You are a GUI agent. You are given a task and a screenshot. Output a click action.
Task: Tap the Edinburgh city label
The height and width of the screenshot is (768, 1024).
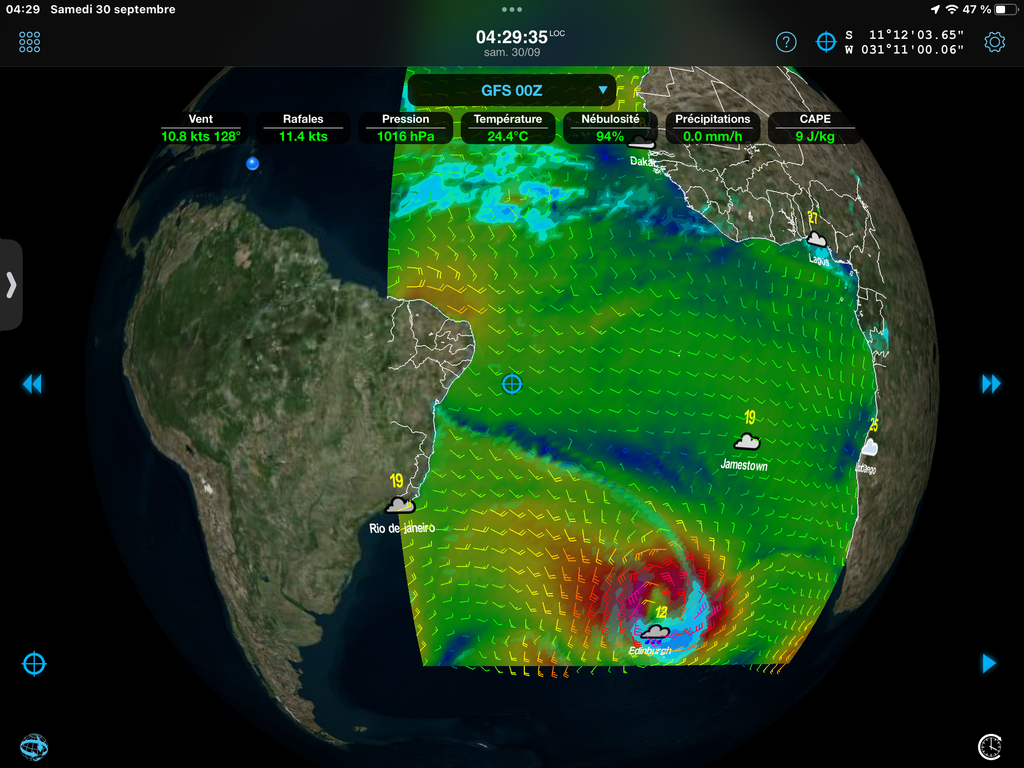(649, 650)
